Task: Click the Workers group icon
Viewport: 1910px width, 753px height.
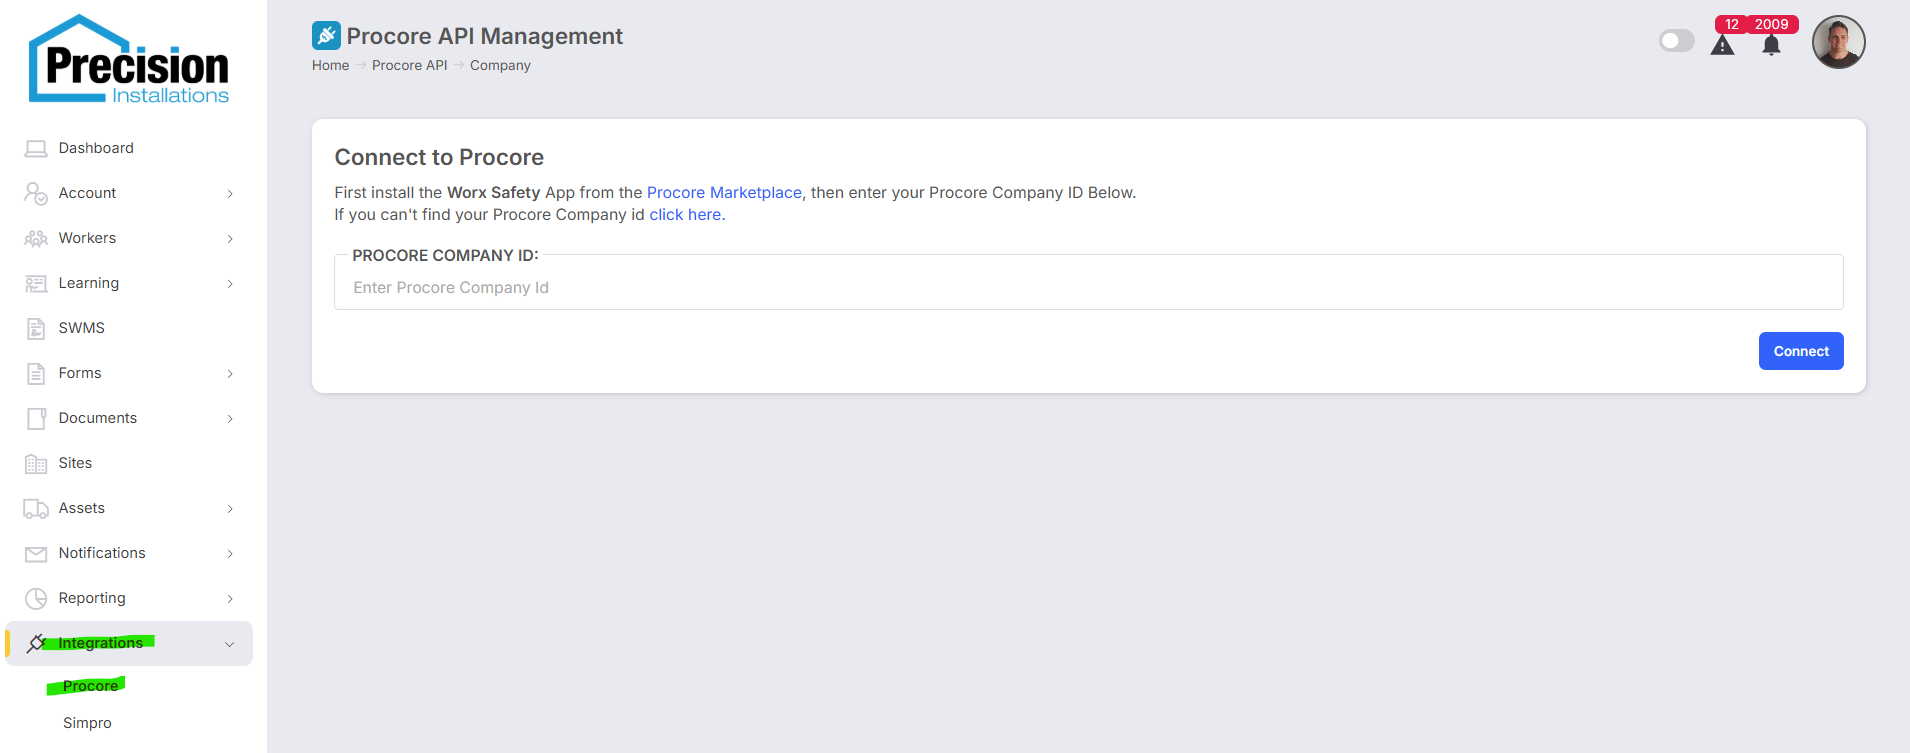Action: [36, 239]
